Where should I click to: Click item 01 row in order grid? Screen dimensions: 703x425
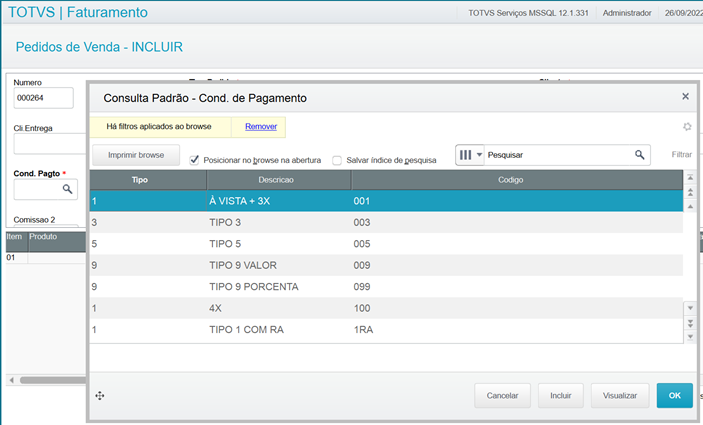(x=46, y=257)
